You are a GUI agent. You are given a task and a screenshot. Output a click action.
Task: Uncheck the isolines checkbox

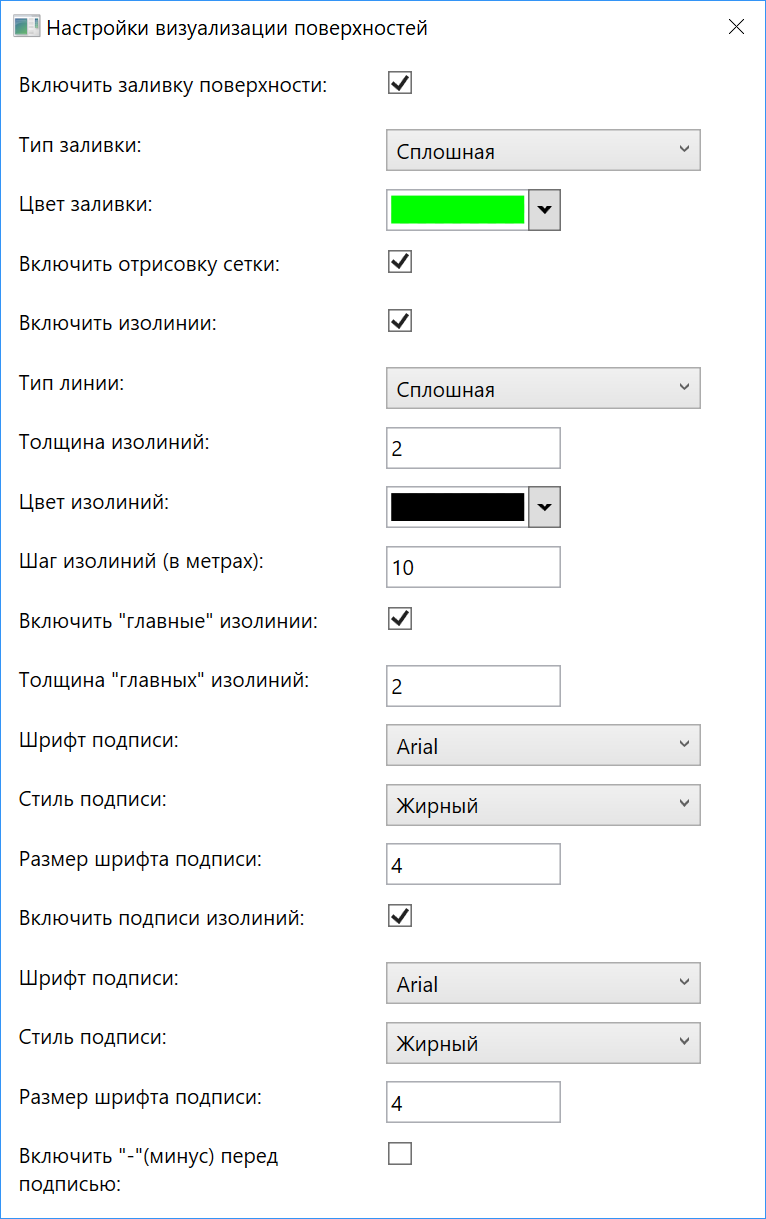point(399,320)
